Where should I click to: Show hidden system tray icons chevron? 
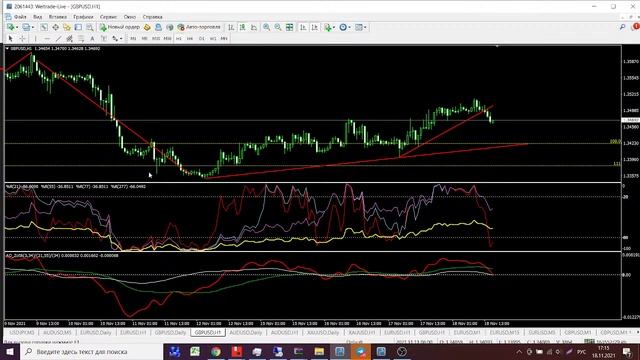(x=519, y=352)
